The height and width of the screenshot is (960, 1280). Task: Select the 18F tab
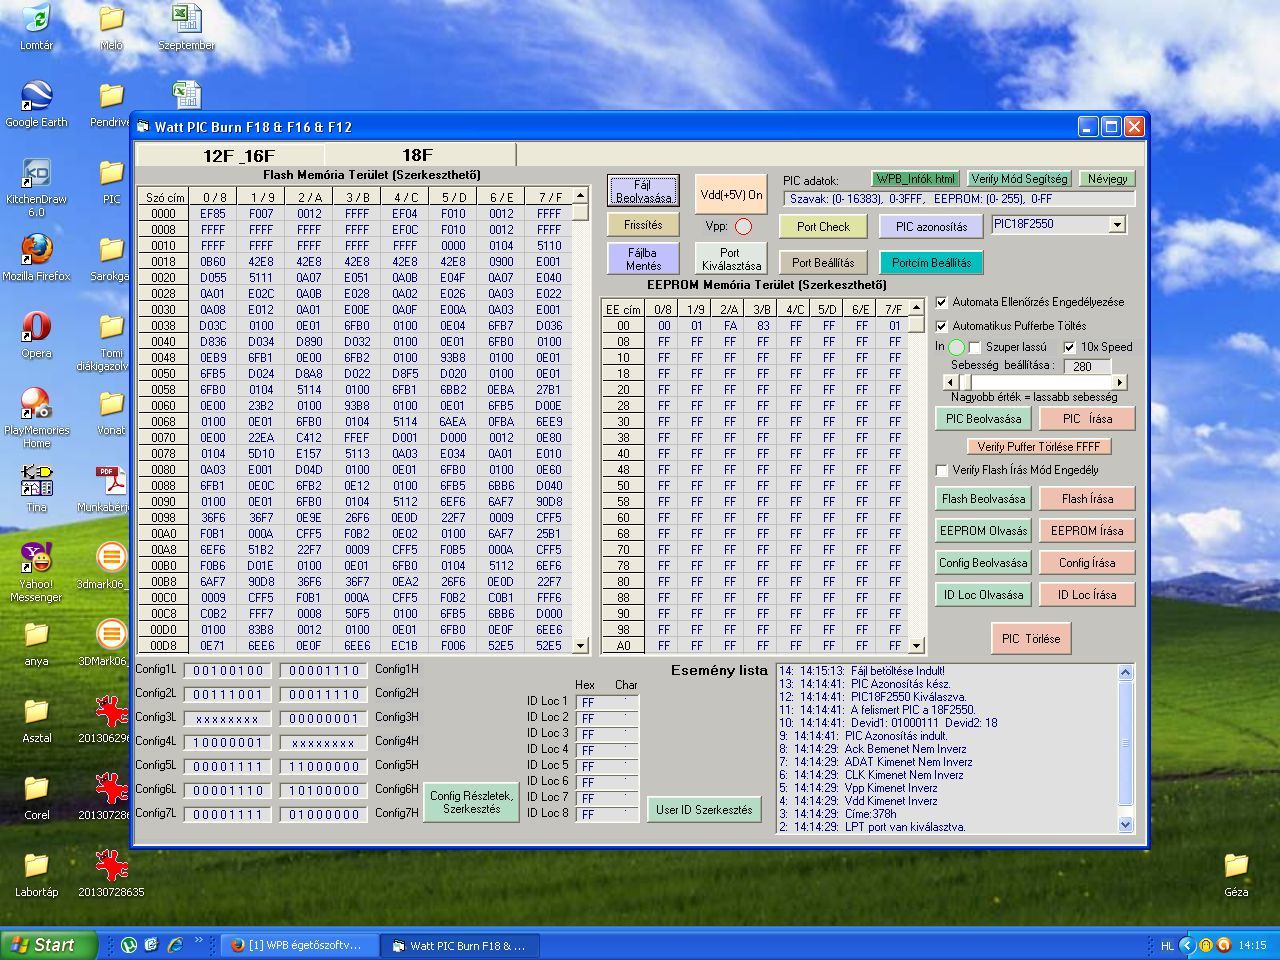point(417,155)
